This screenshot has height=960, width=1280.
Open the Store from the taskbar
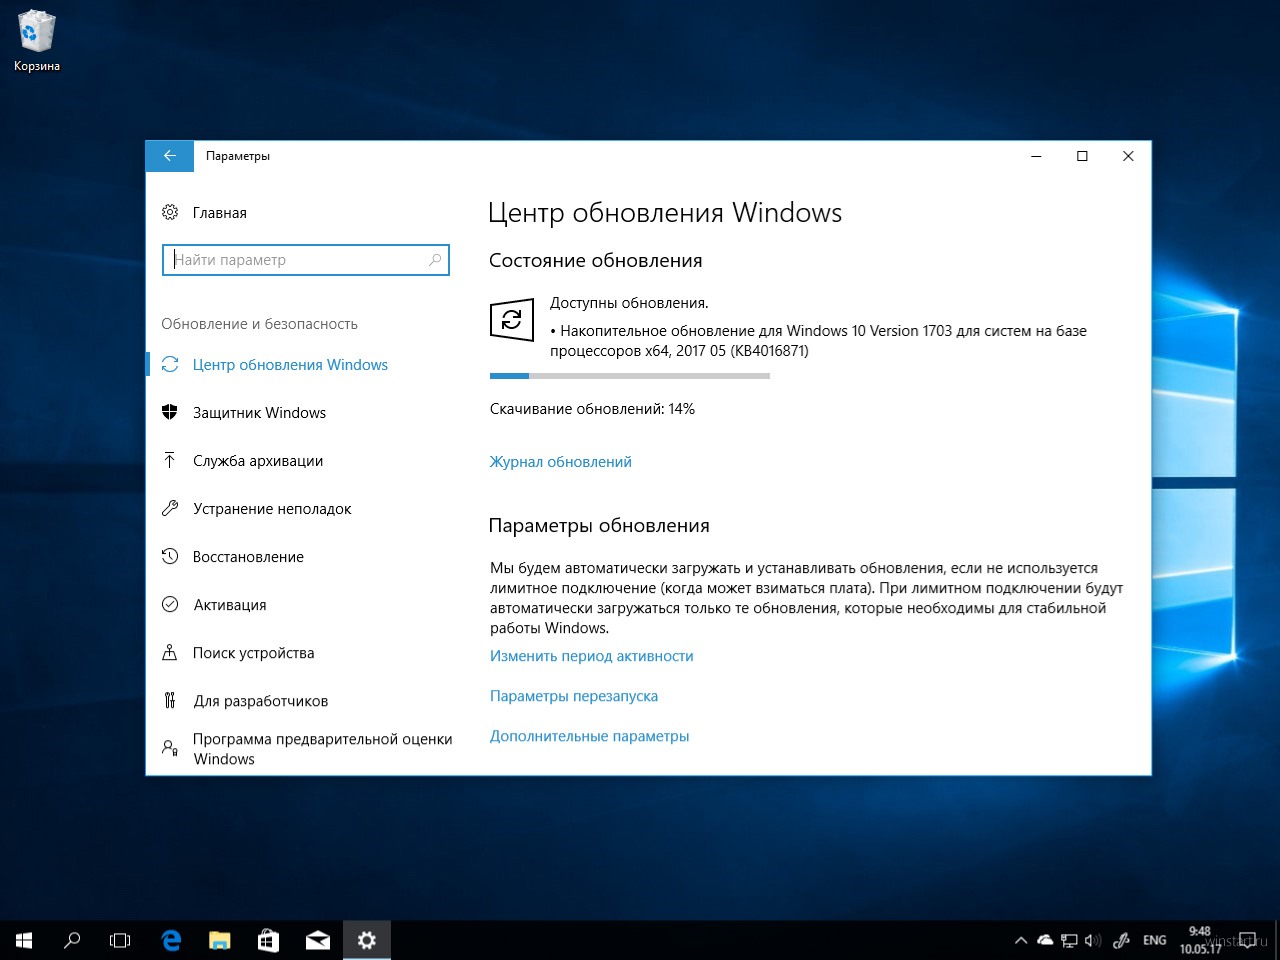268,940
